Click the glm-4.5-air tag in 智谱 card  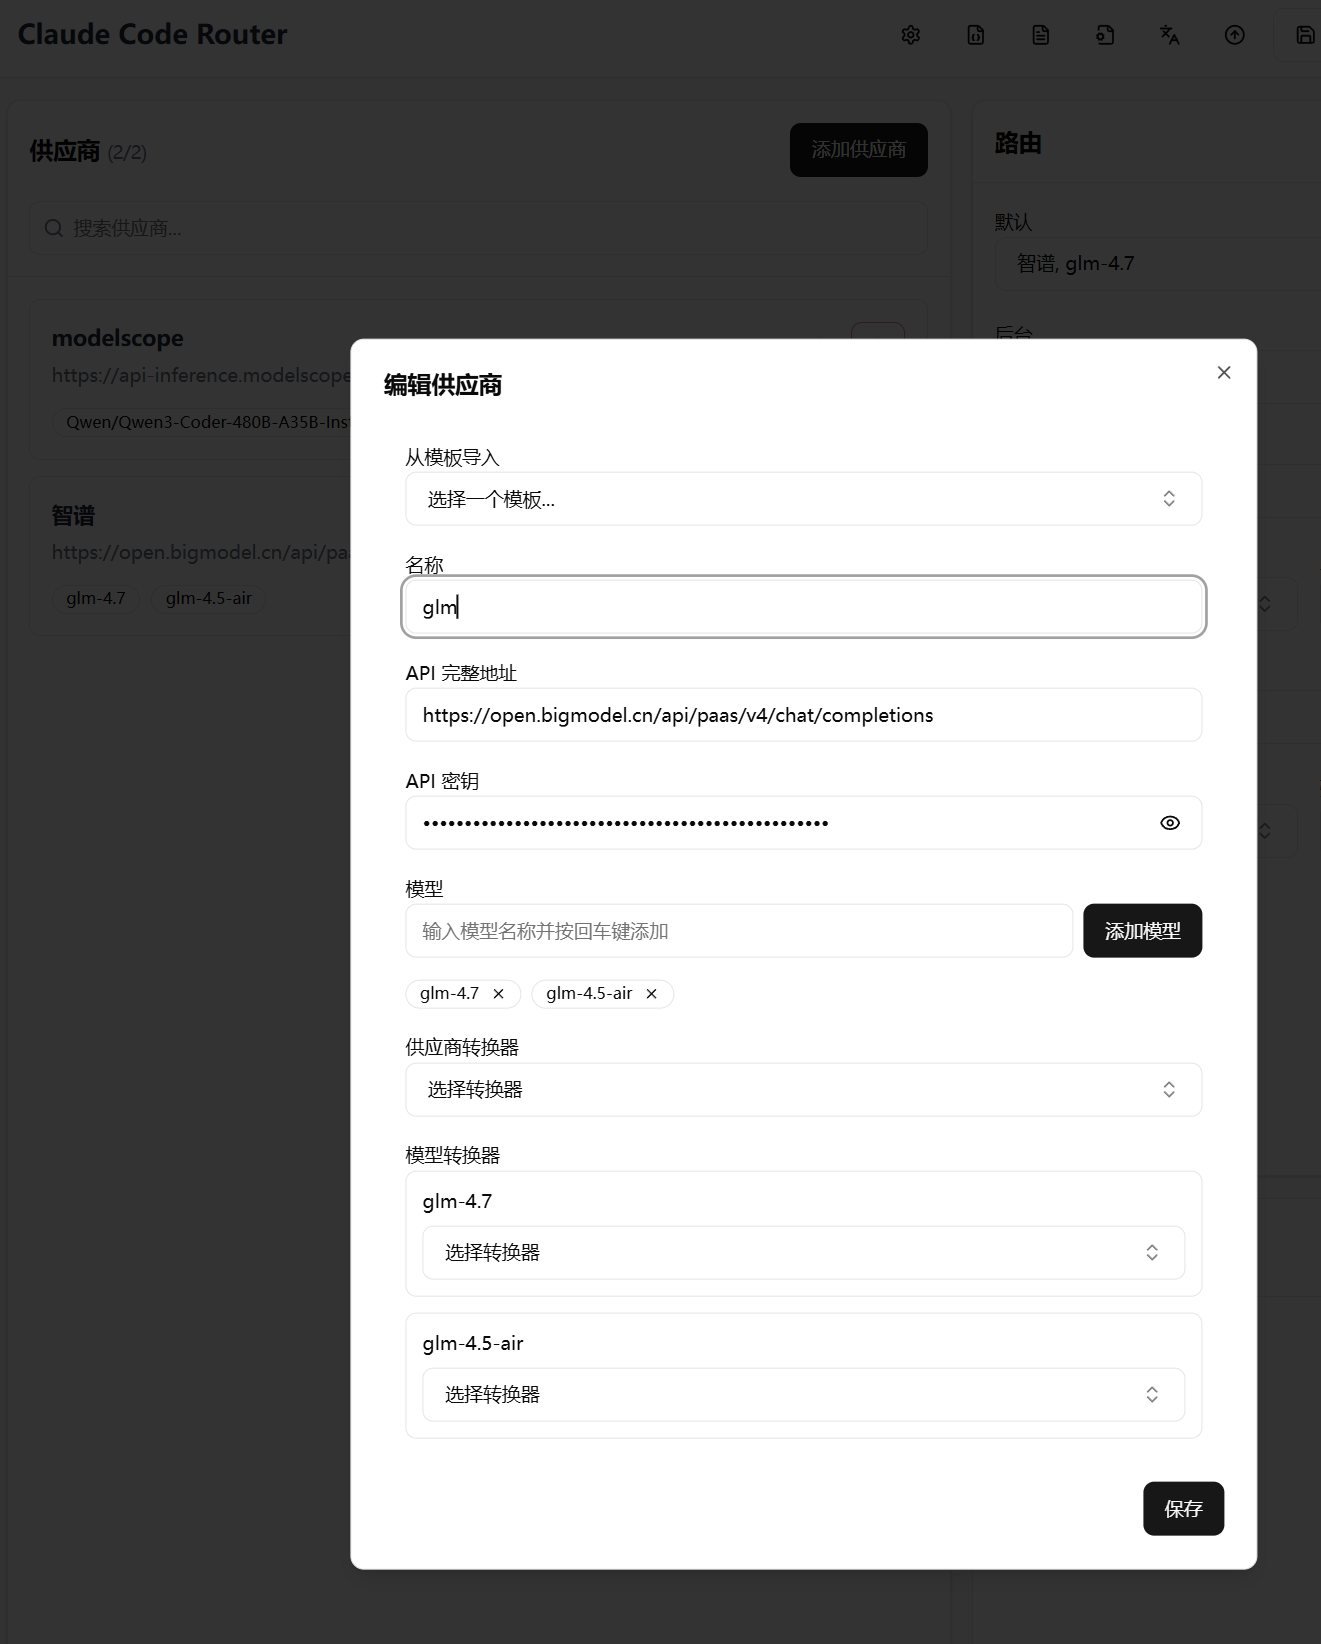209,598
